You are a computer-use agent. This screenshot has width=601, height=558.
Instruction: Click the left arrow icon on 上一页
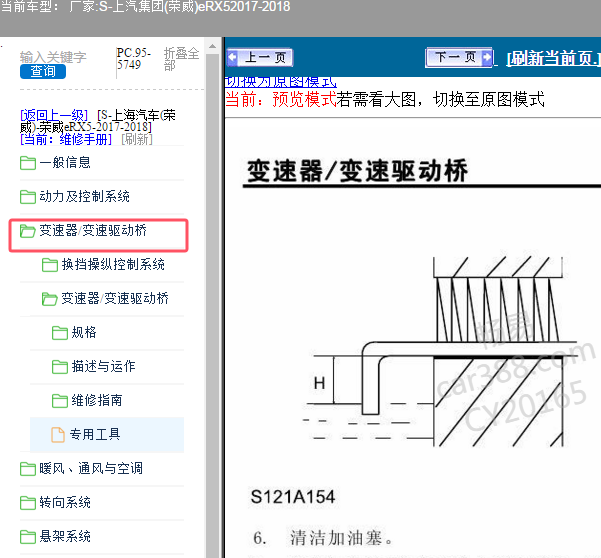(232, 57)
